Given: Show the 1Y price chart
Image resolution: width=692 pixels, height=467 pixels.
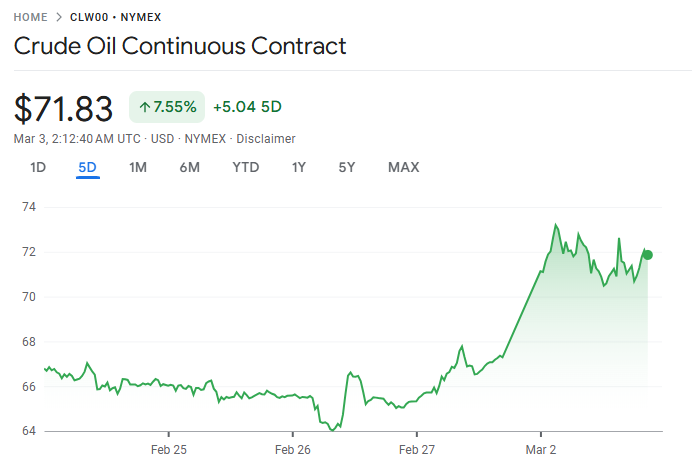Looking at the screenshot, I should [x=299, y=167].
